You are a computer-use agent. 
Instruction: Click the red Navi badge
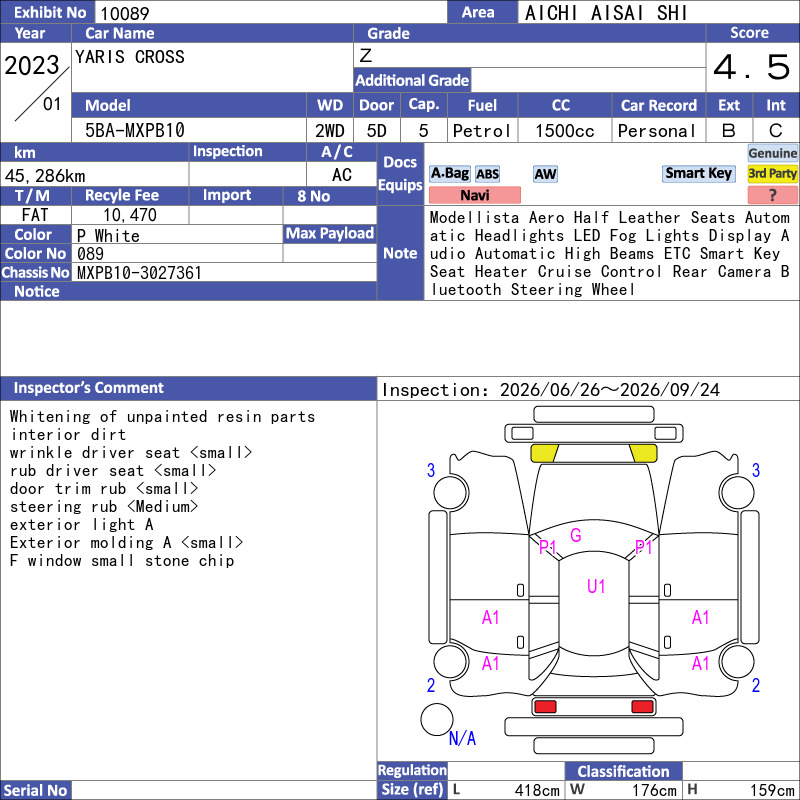tap(474, 195)
